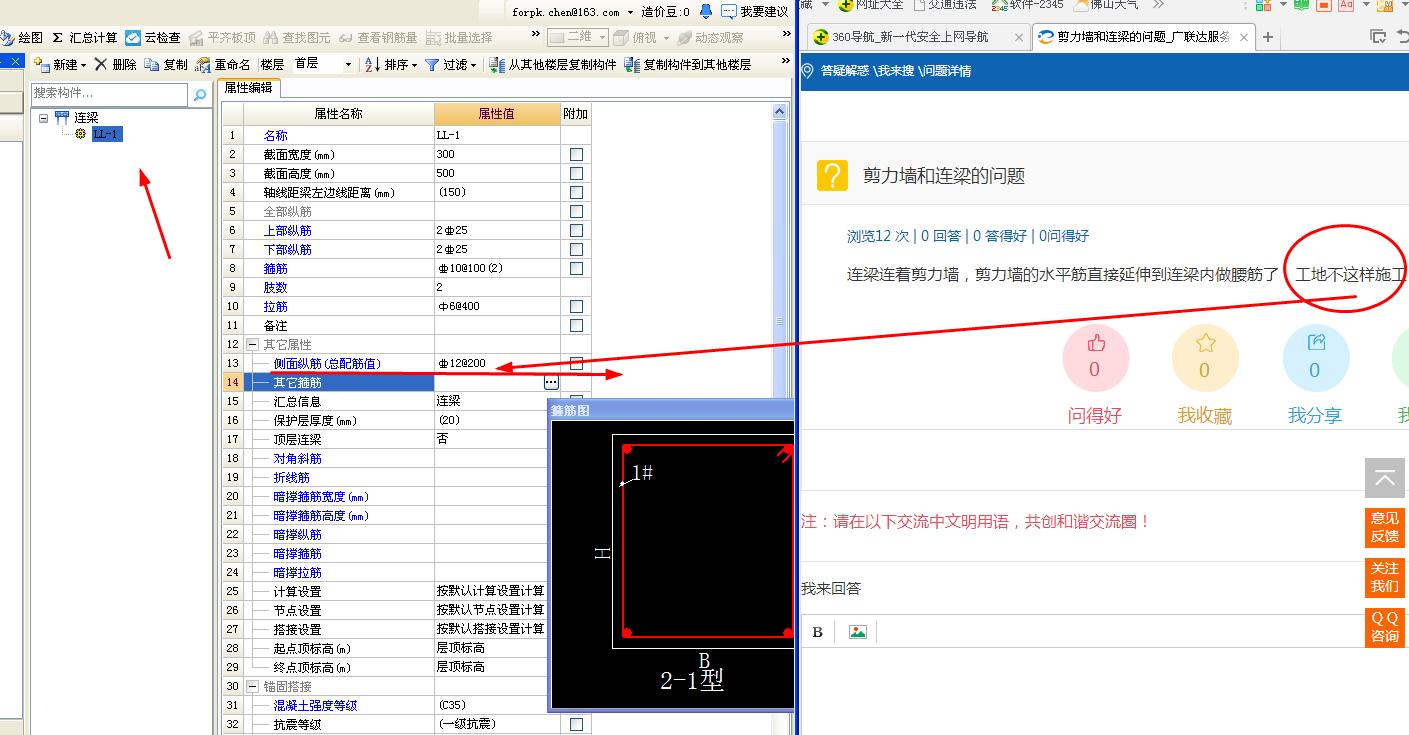Image resolution: width=1409 pixels, height=735 pixels.
Task: Toggle 附加 checkbox for 全部纵筋 row
Action: (576, 211)
